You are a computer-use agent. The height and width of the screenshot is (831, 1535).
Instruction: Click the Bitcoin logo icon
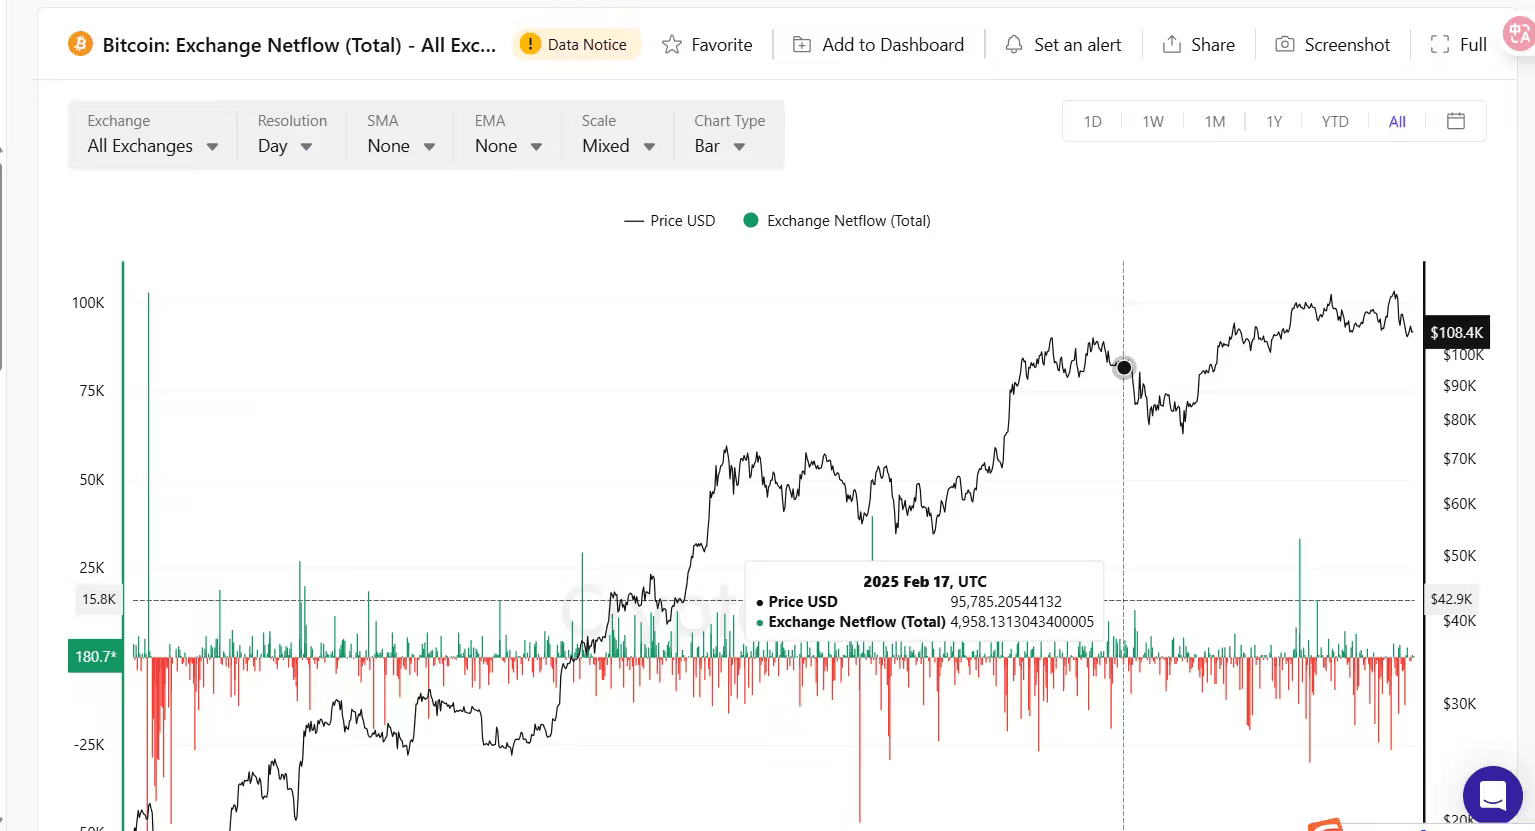tap(80, 44)
